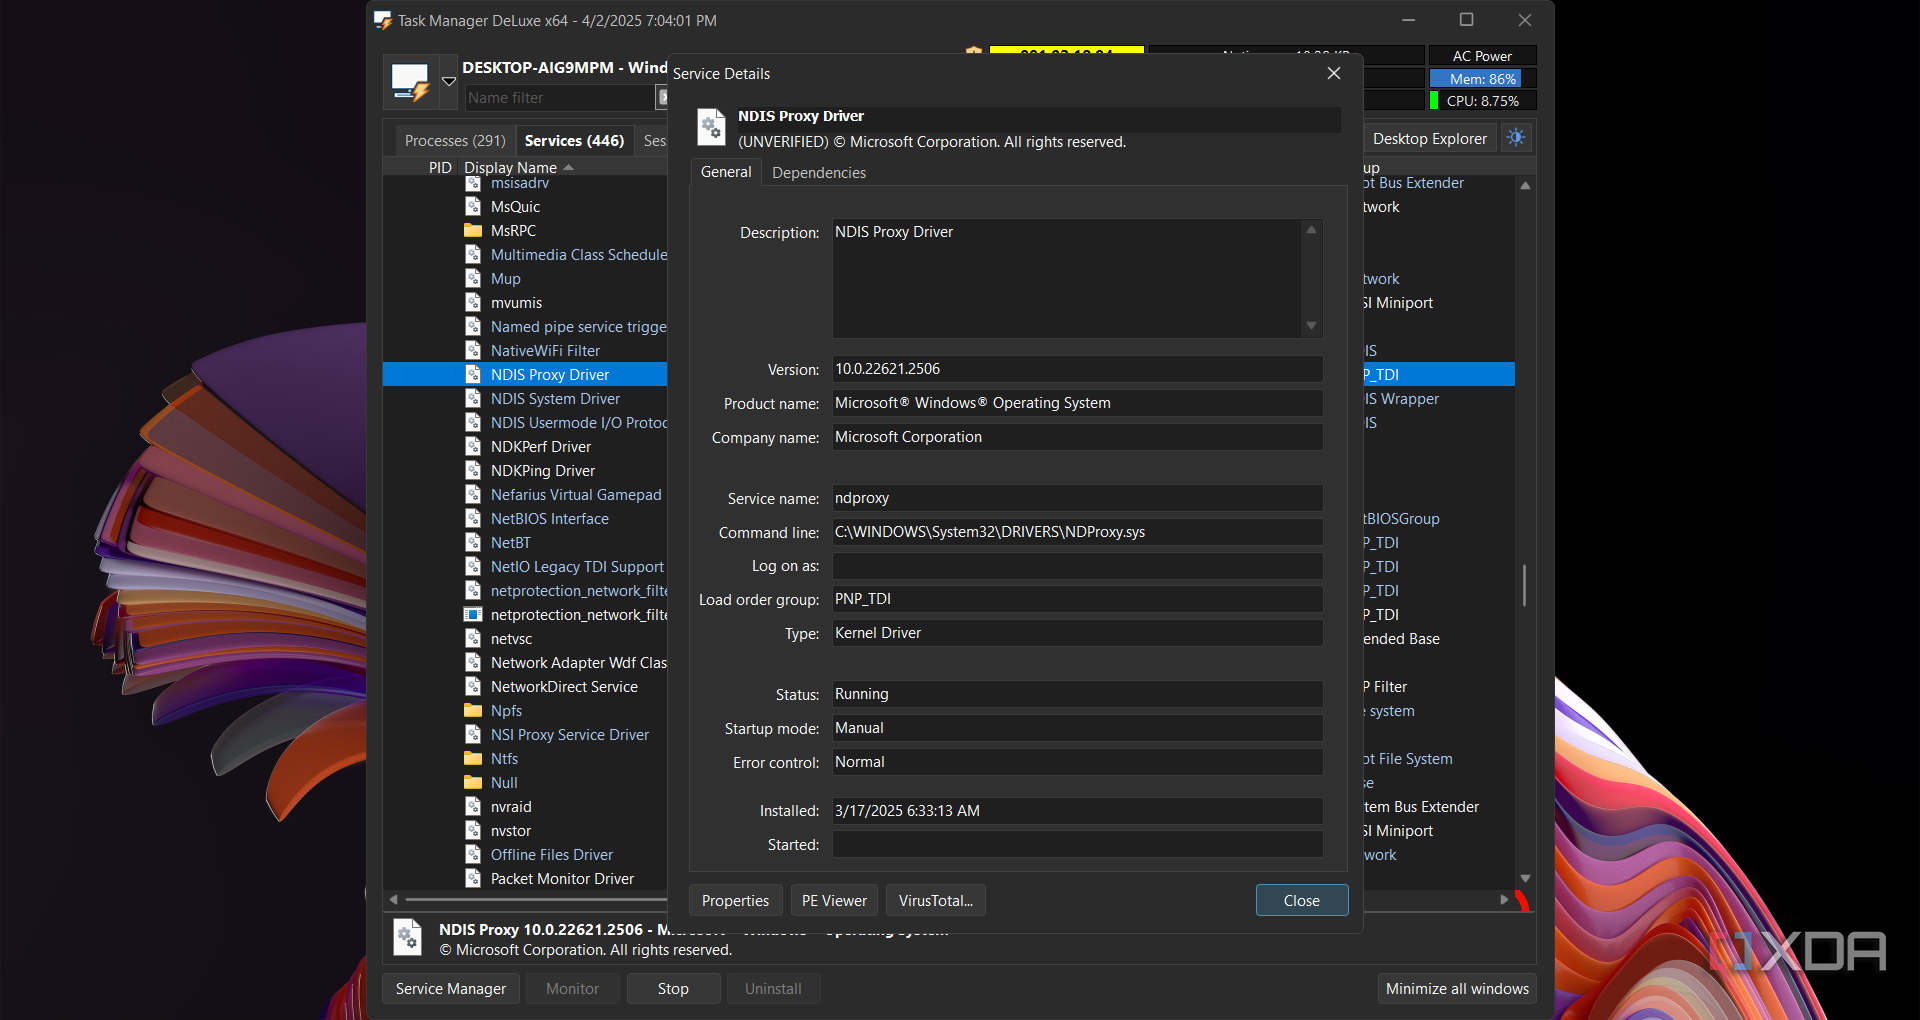Stop the selected NDIS Proxy service
This screenshot has width=1920, height=1020.
pos(673,989)
